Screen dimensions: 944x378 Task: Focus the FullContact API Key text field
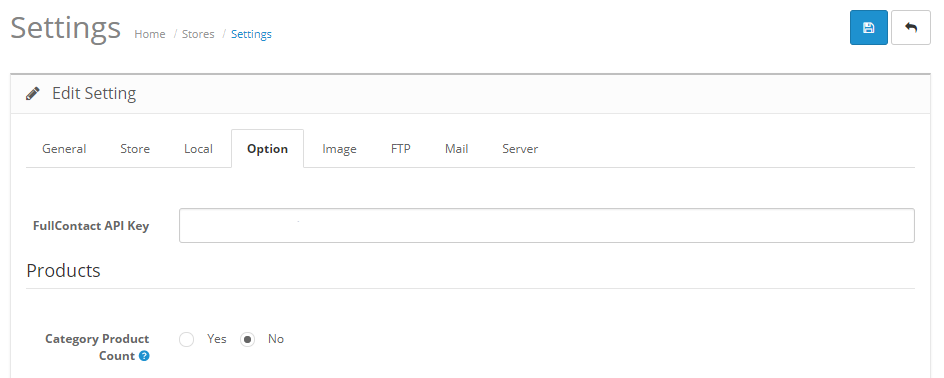tap(547, 226)
